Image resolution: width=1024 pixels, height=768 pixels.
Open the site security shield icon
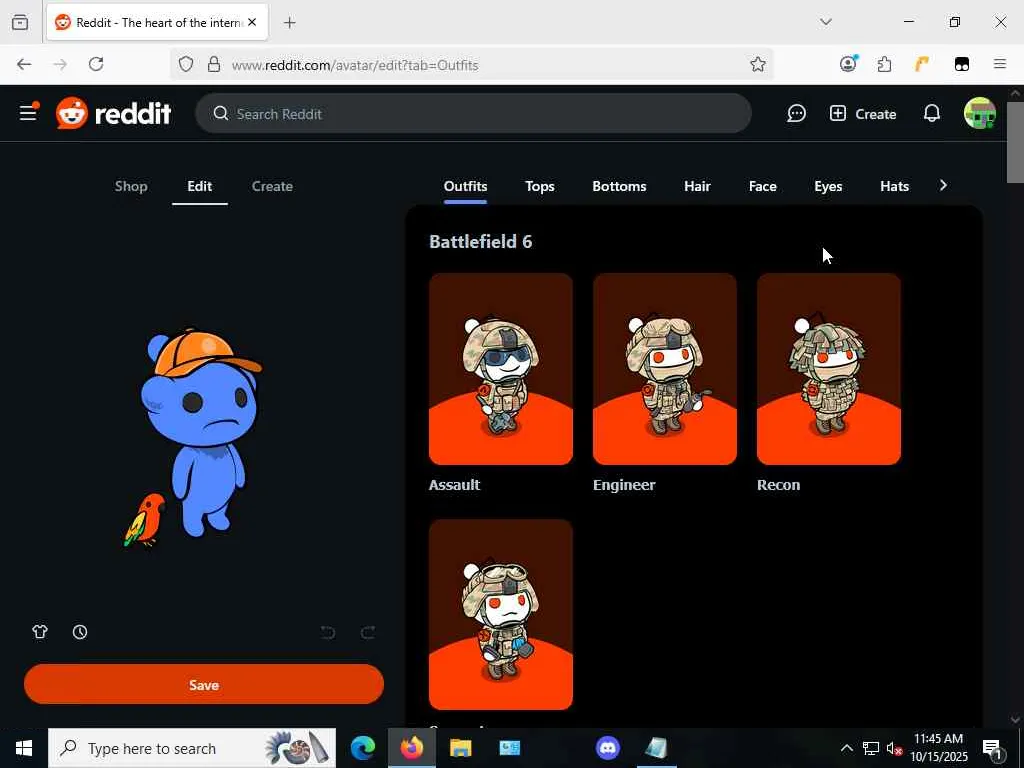tap(186, 64)
